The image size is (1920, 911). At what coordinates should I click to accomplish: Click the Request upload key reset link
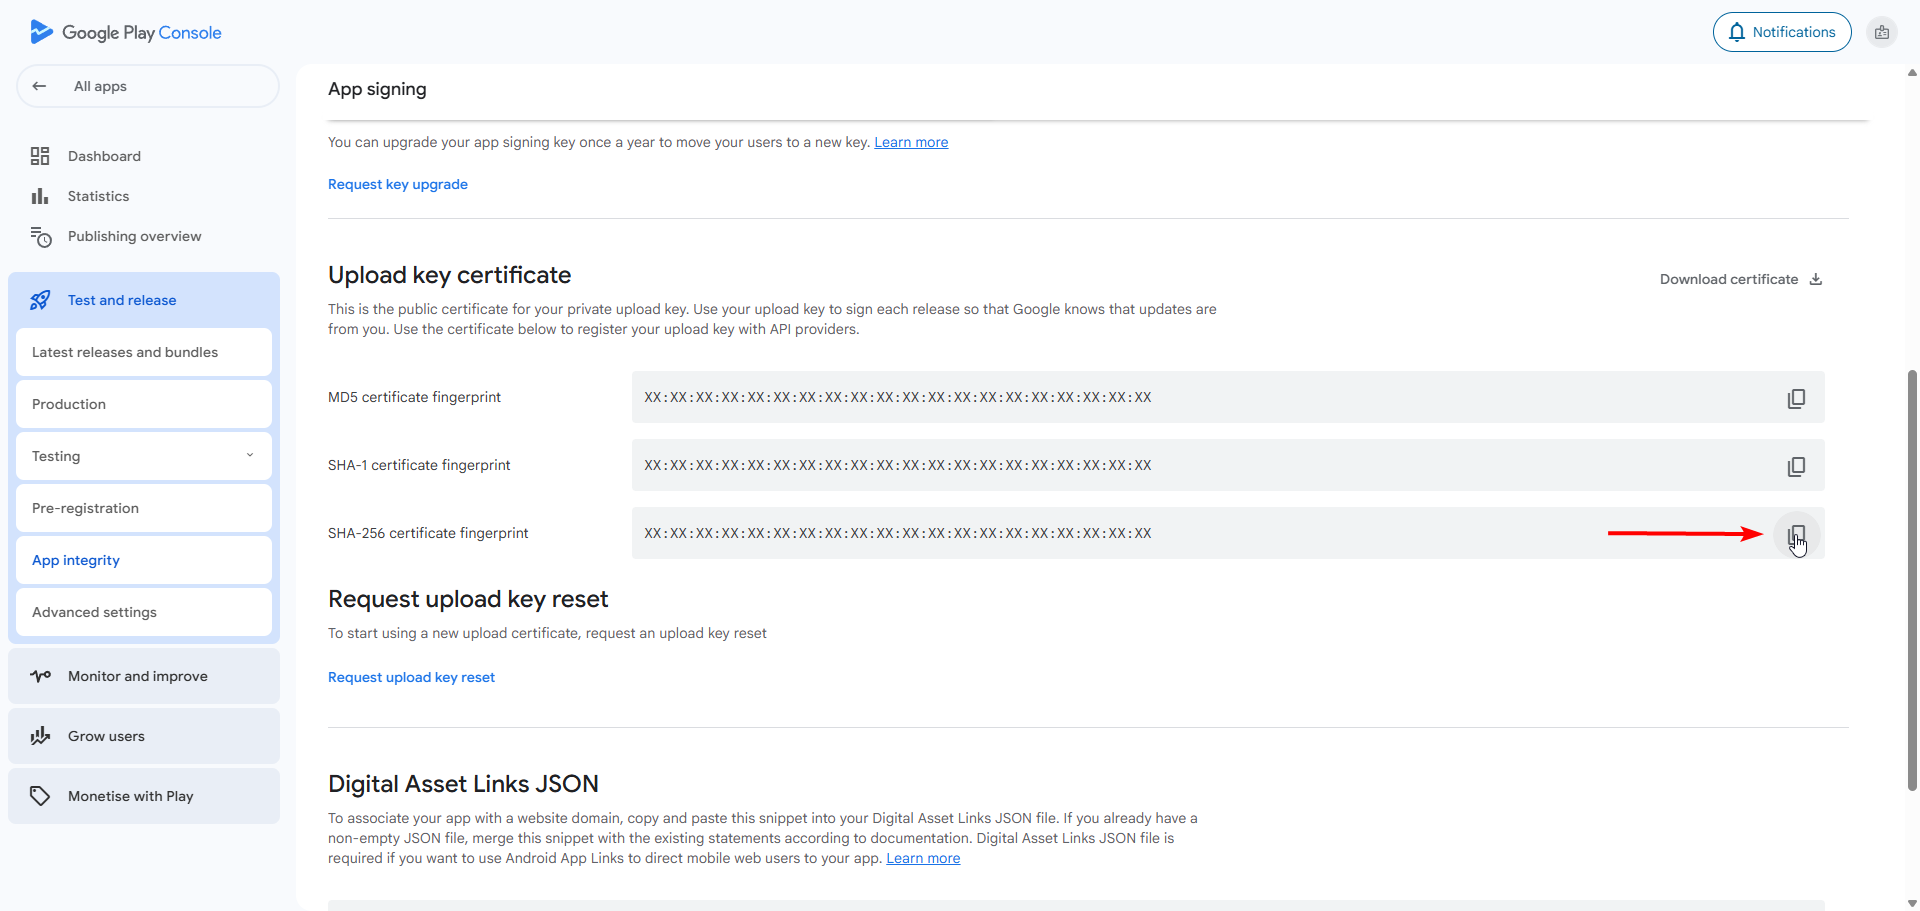[411, 677]
